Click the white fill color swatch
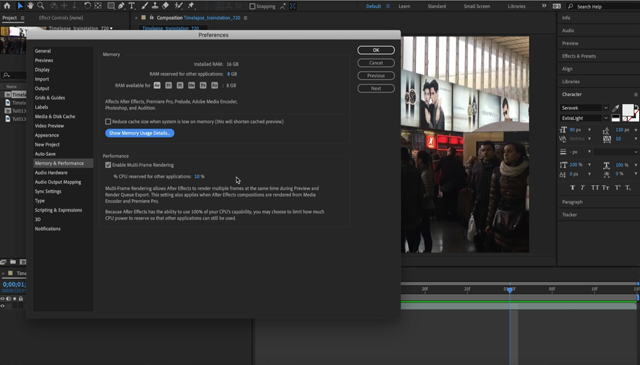Viewport: 640px width, 365px height. [x=628, y=110]
